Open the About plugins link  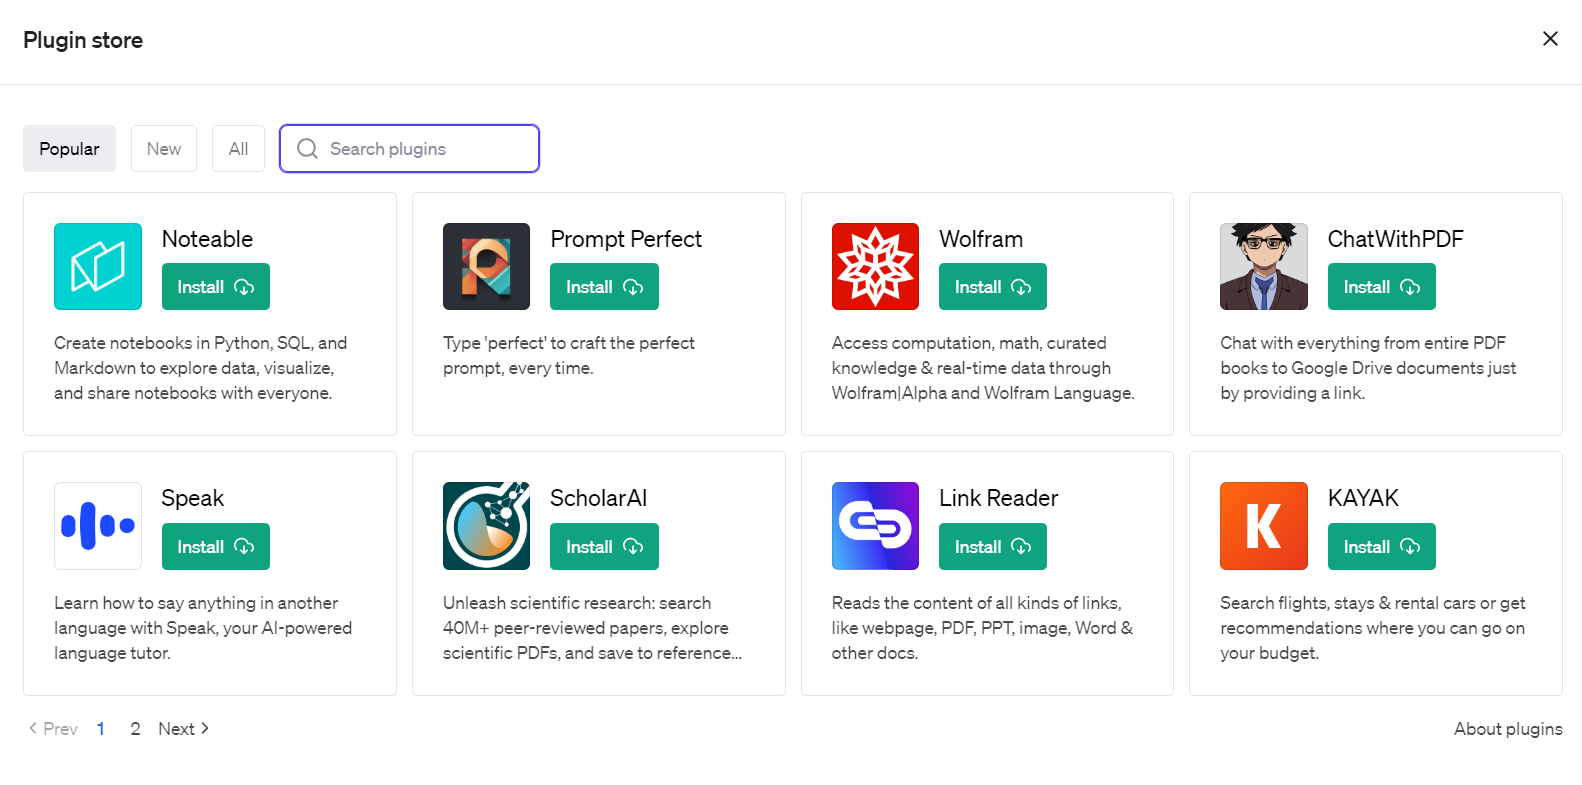[x=1507, y=729]
